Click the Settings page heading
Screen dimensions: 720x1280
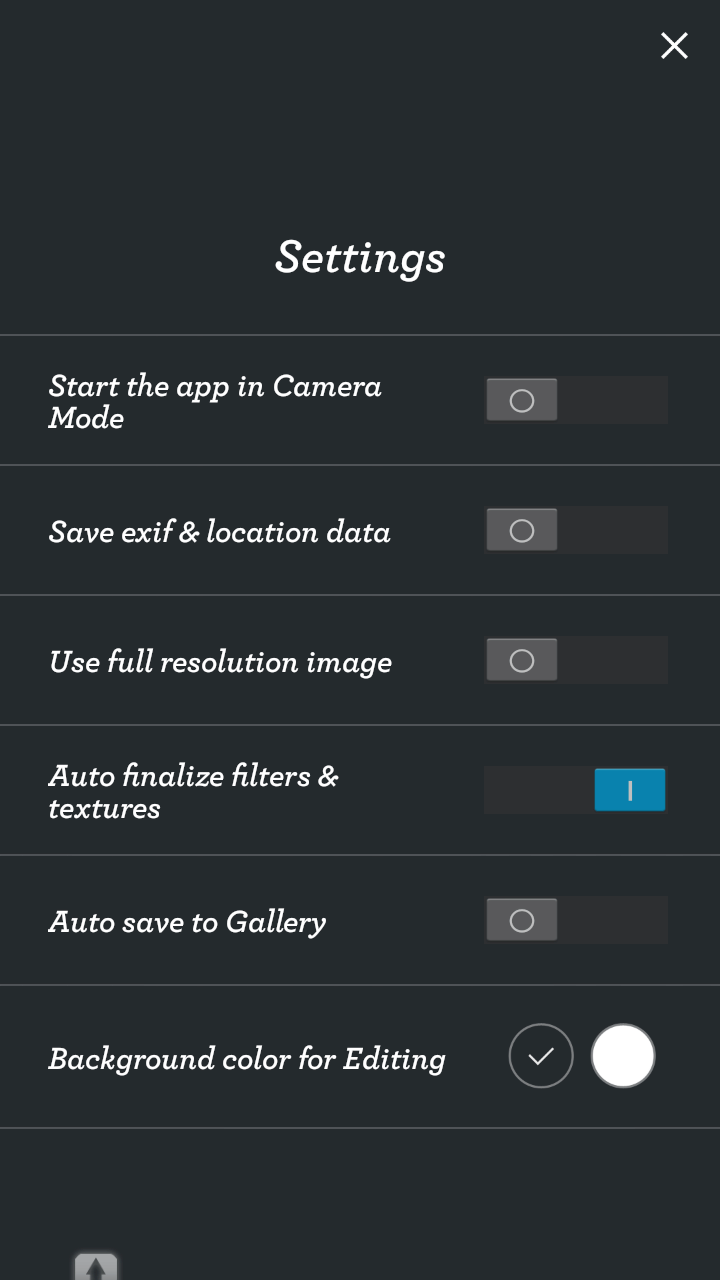click(360, 257)
